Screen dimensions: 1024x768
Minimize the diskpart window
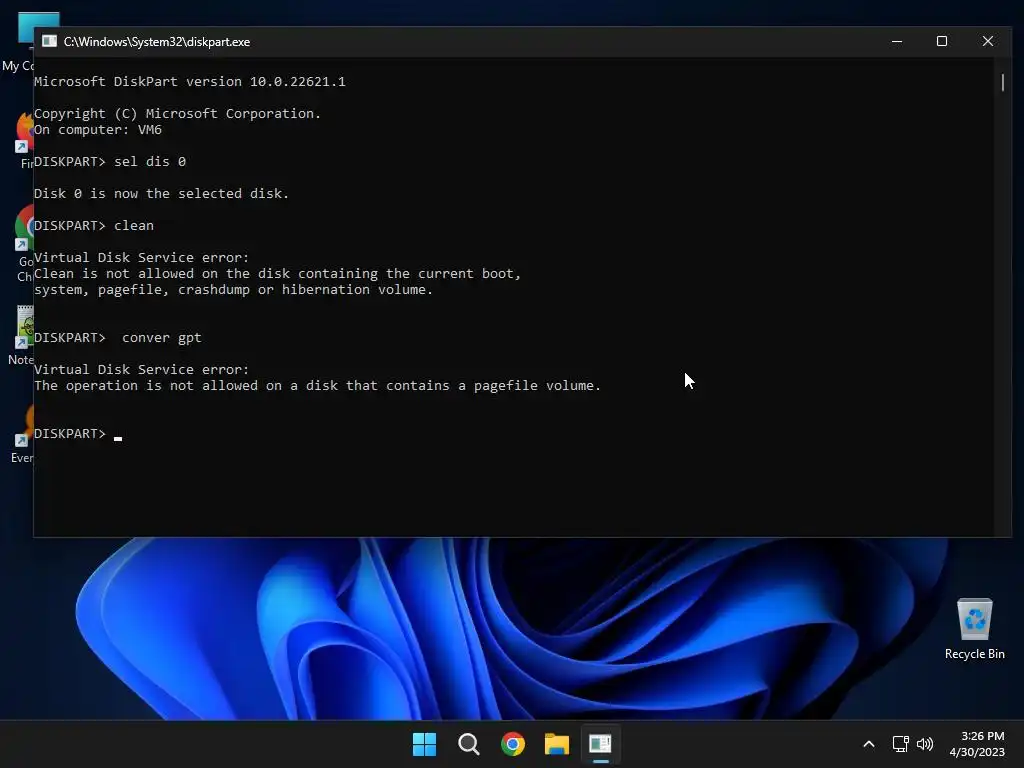tap(897, 41)
